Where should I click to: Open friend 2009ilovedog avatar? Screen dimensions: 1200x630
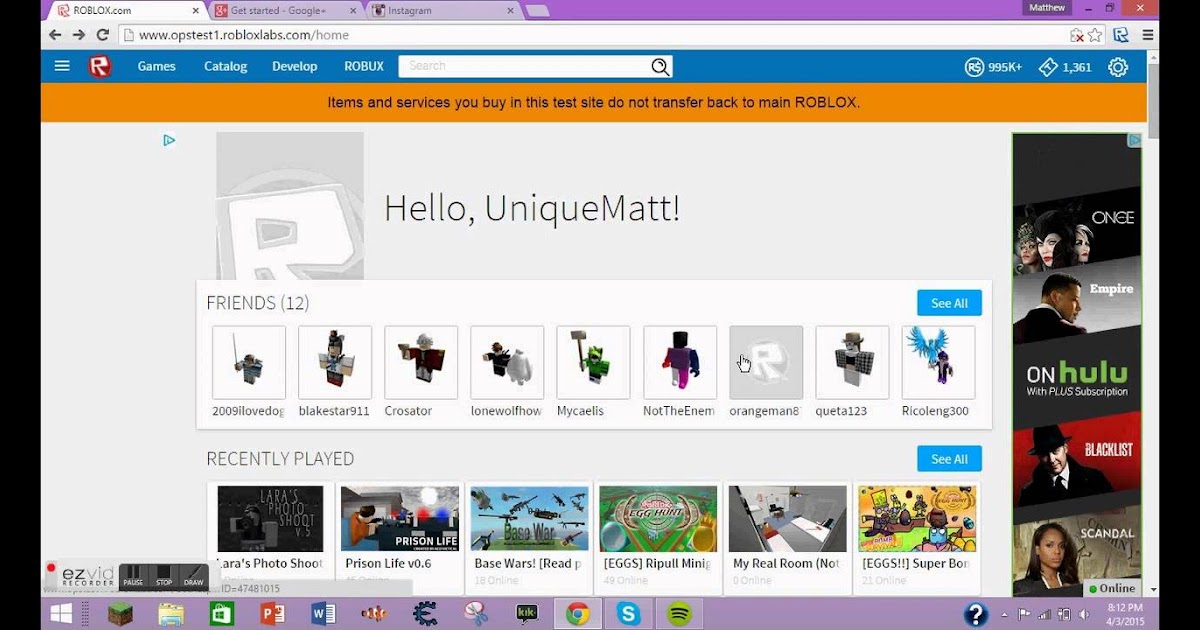point(249,362)
